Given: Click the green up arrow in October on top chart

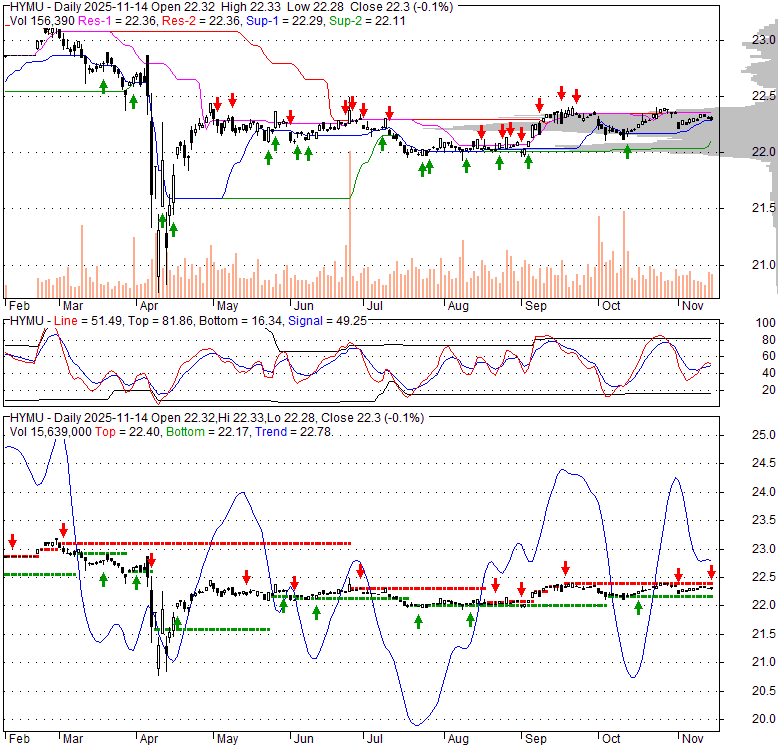Looking at the screenshot, I should [628, 151].
